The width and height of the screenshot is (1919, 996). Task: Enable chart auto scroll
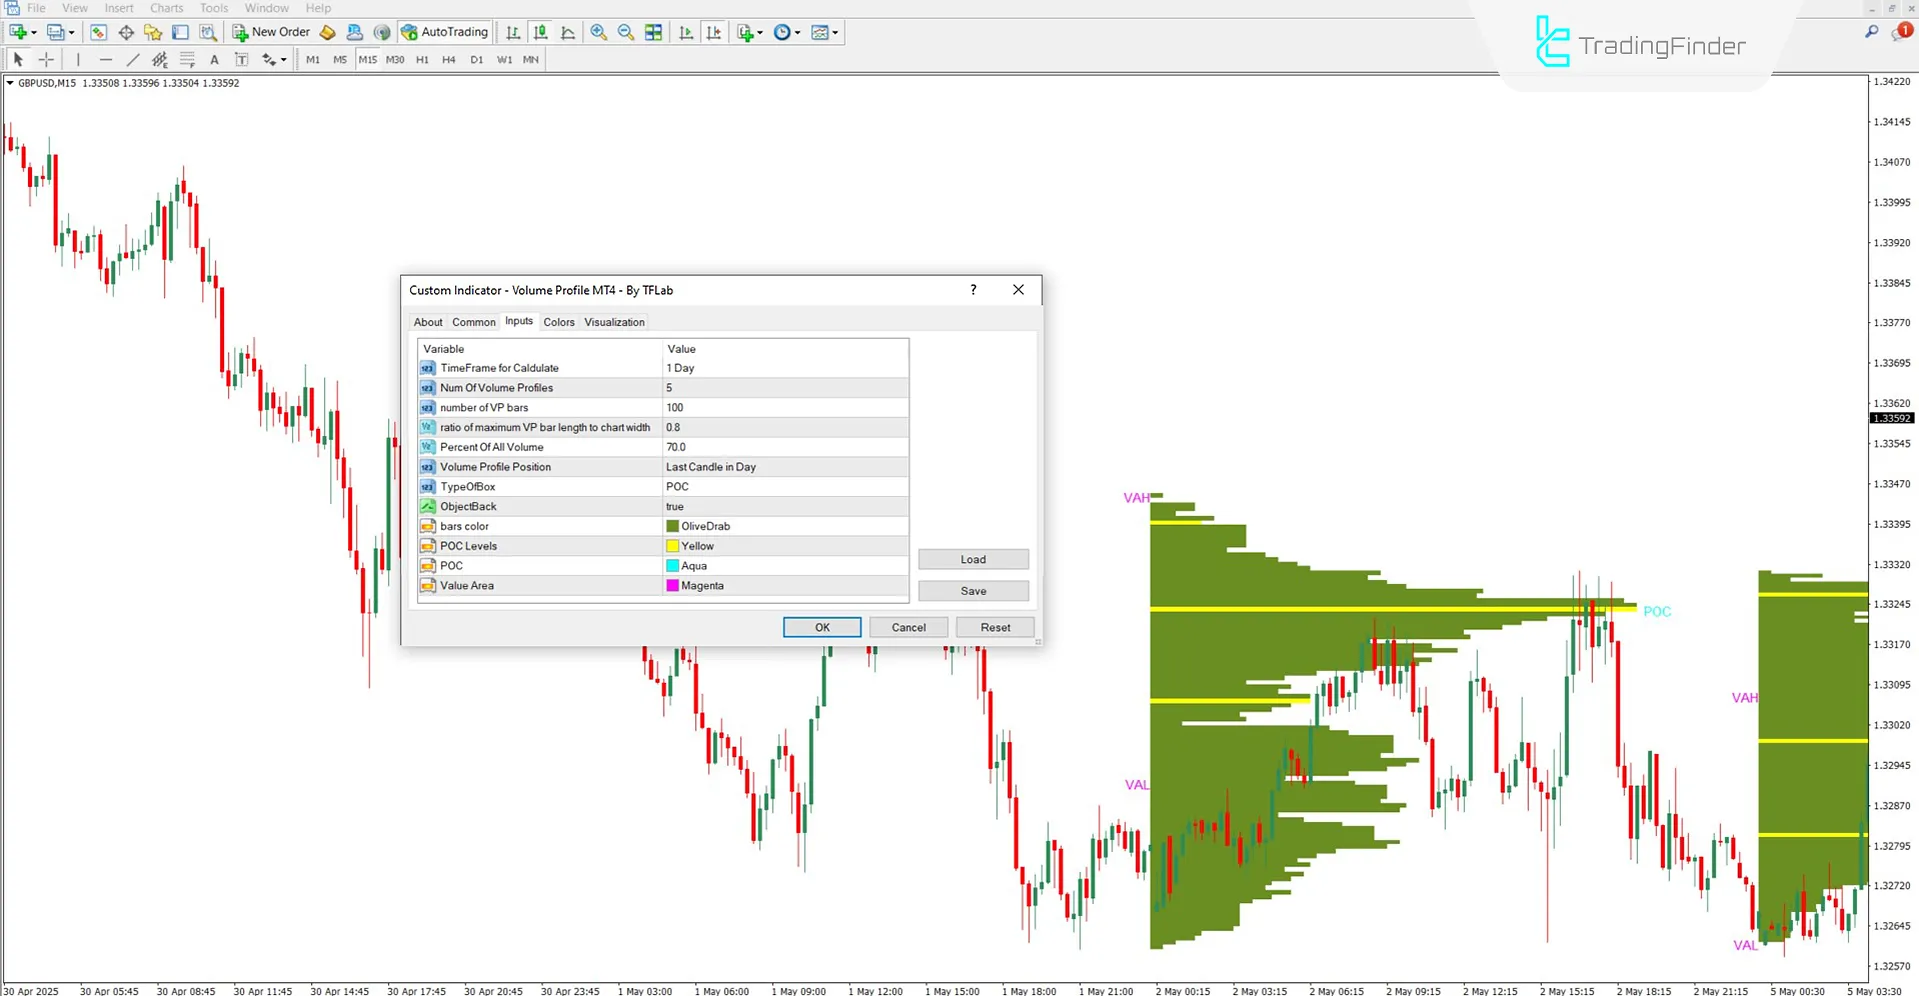click(686, 32)
